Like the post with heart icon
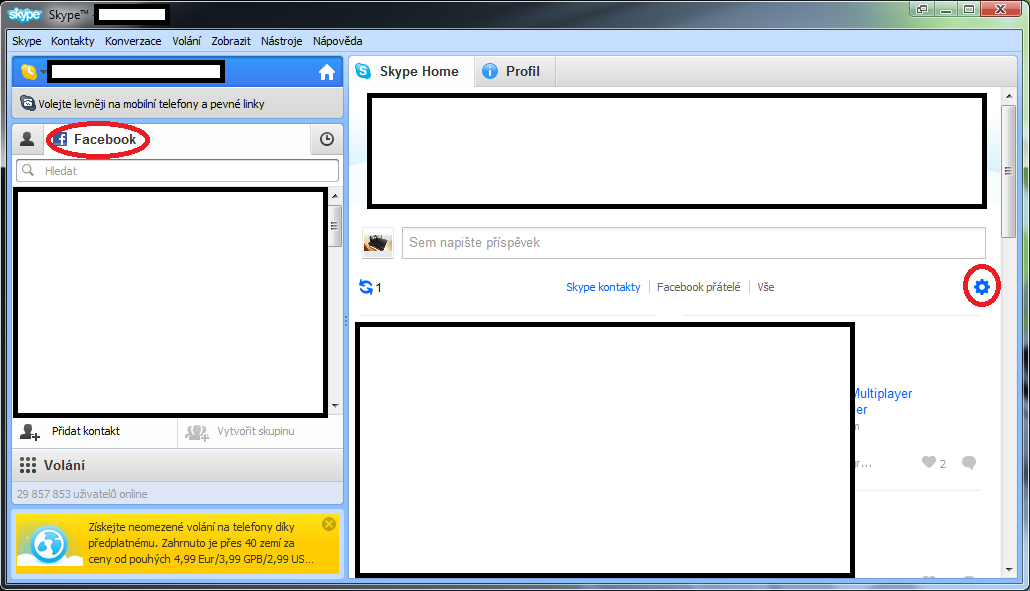The height and width of the screenshot is (591, 1030). 928,462
